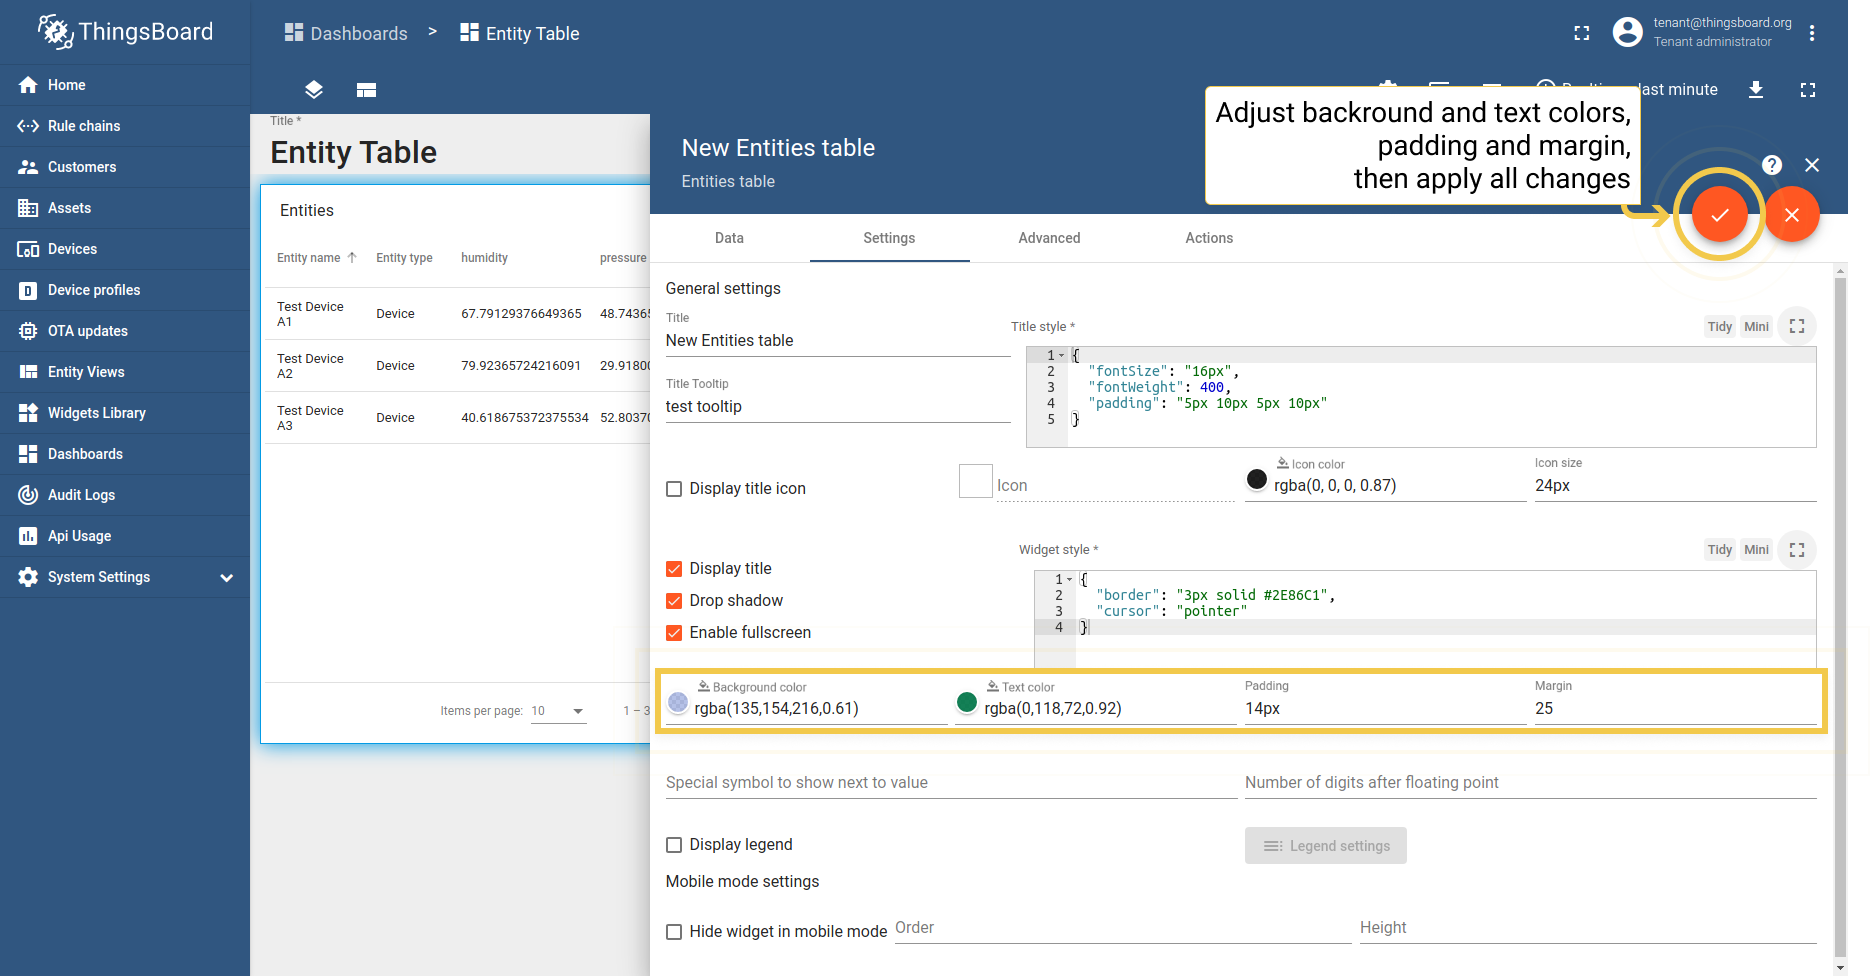The width and height of the screenshot is (1870, 976).
Task: Open the three-dot user menu
Action: 1812,33
